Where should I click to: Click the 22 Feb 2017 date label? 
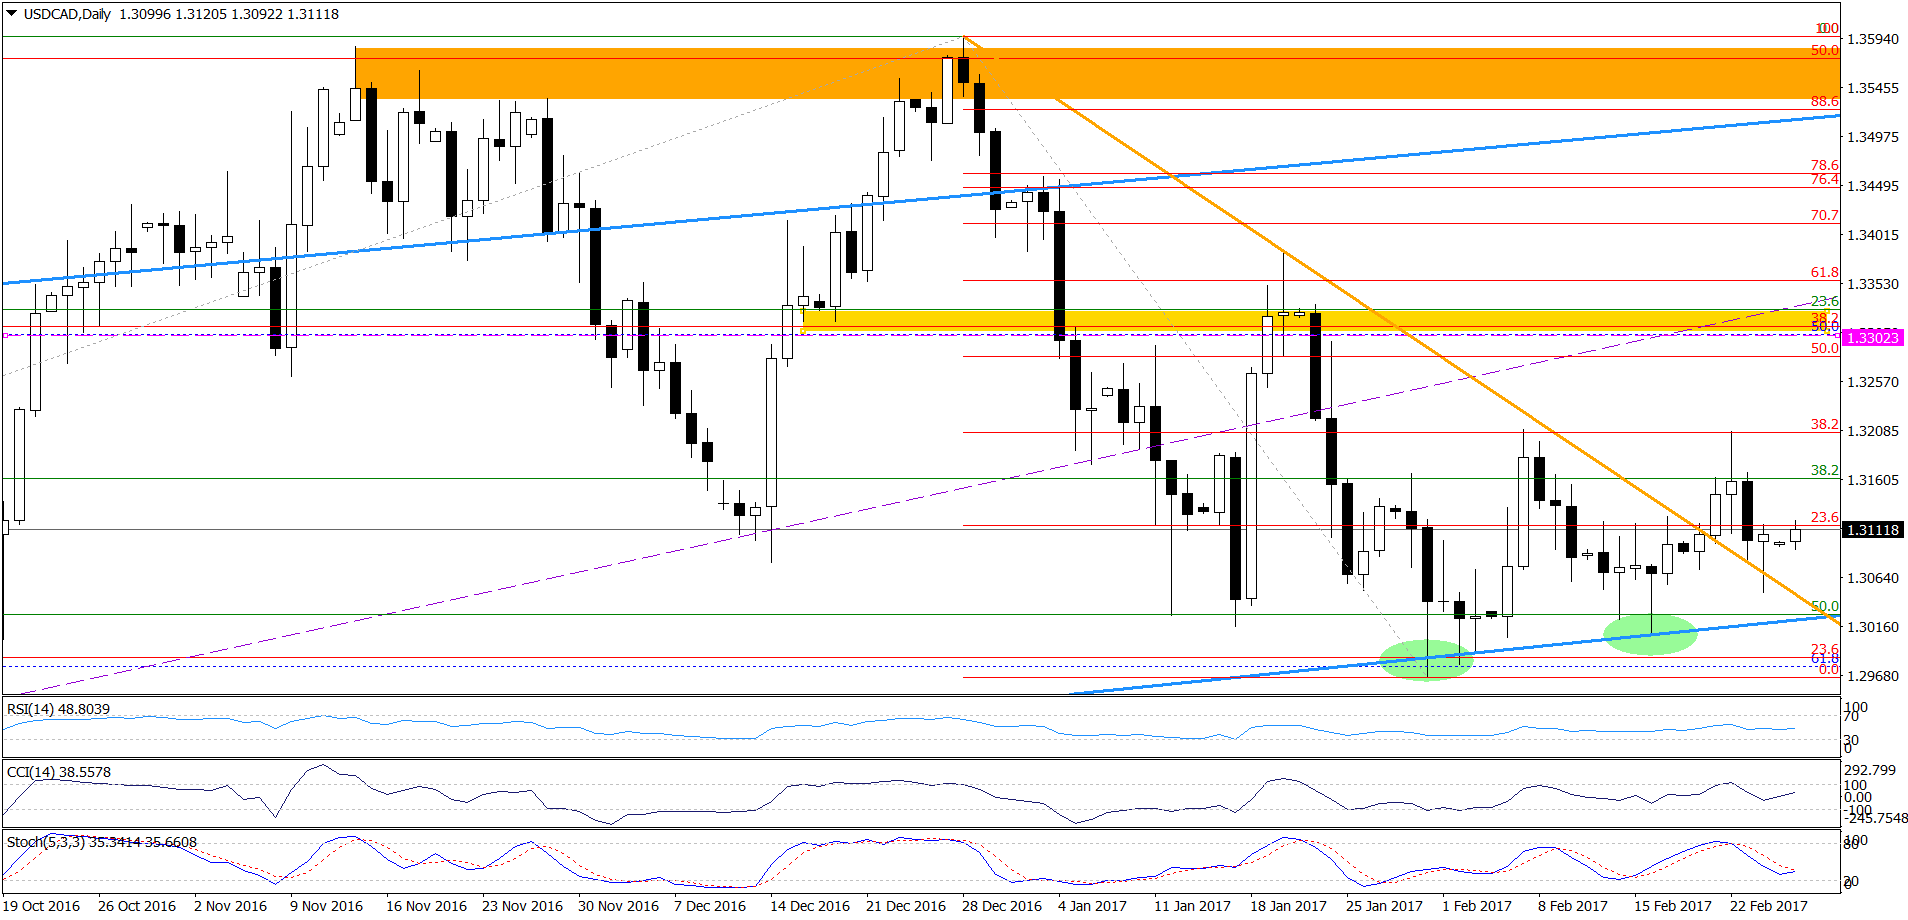(1769, 906)
